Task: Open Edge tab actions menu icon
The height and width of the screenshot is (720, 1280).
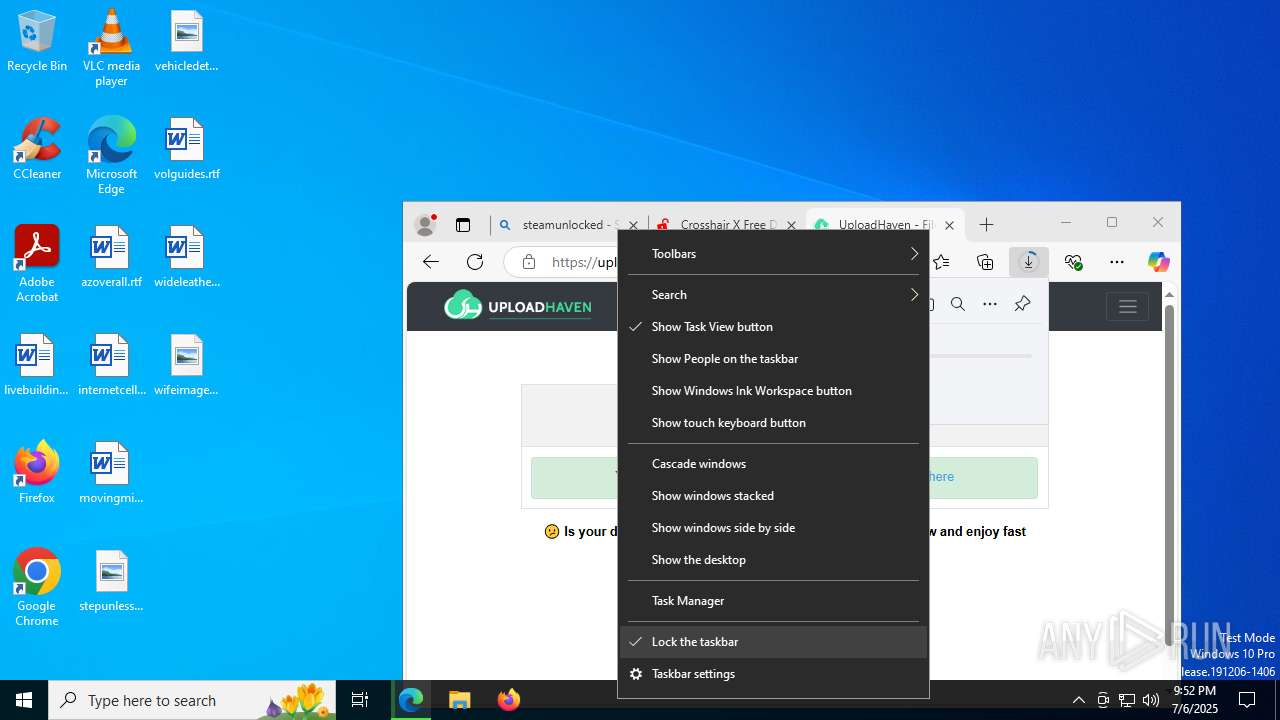Action: click(x=463, y=225)
